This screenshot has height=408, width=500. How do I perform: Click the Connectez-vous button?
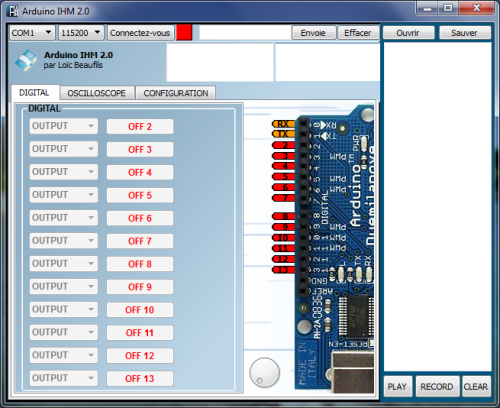[x=140, y=33]
